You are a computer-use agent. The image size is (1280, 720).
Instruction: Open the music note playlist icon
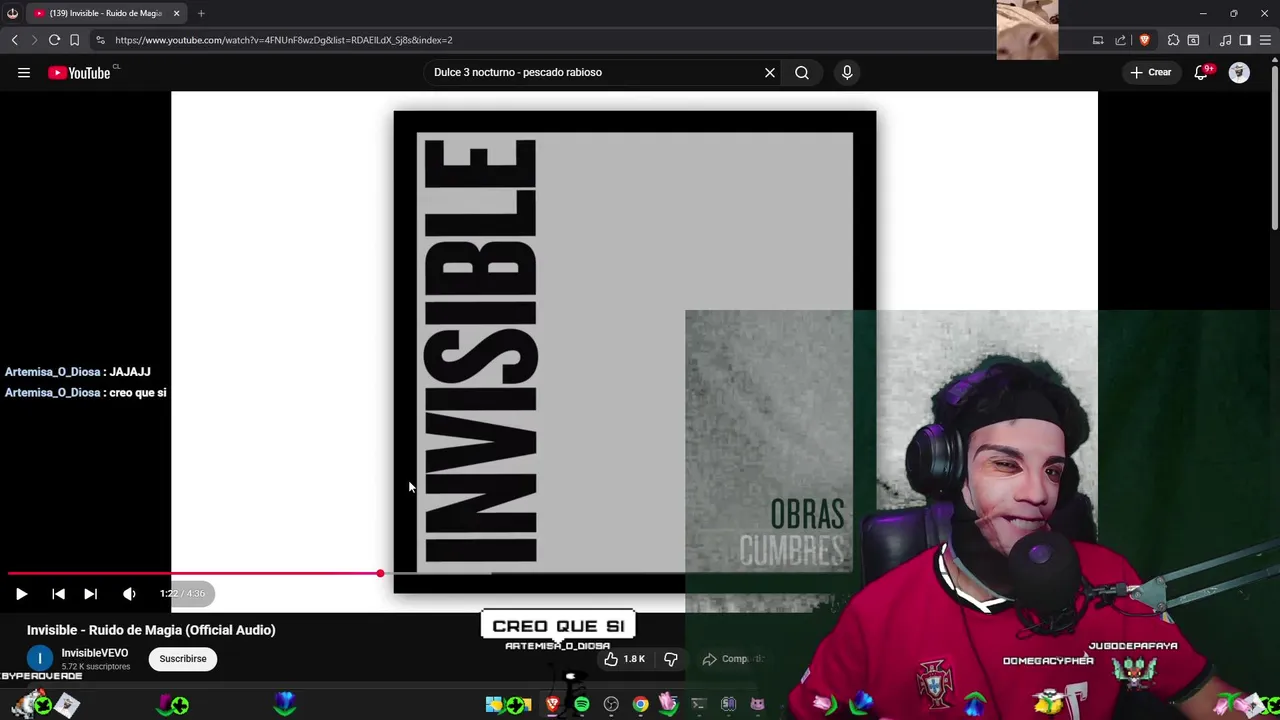pos(1225,40)
